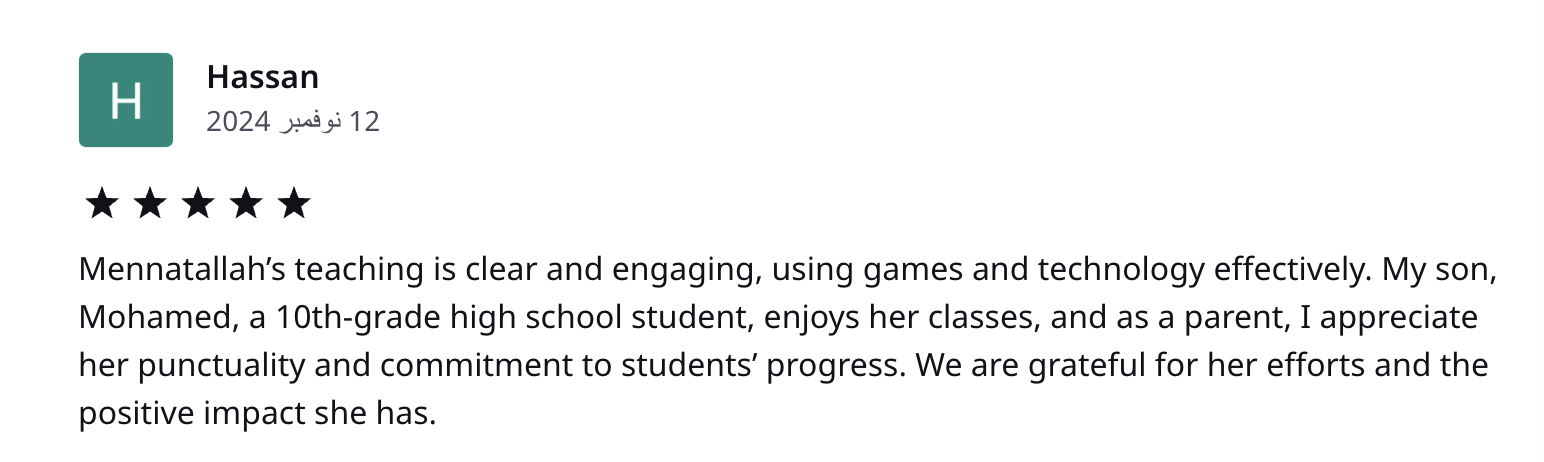
Task: Click the year 2024 in the date
Action: 238,122
